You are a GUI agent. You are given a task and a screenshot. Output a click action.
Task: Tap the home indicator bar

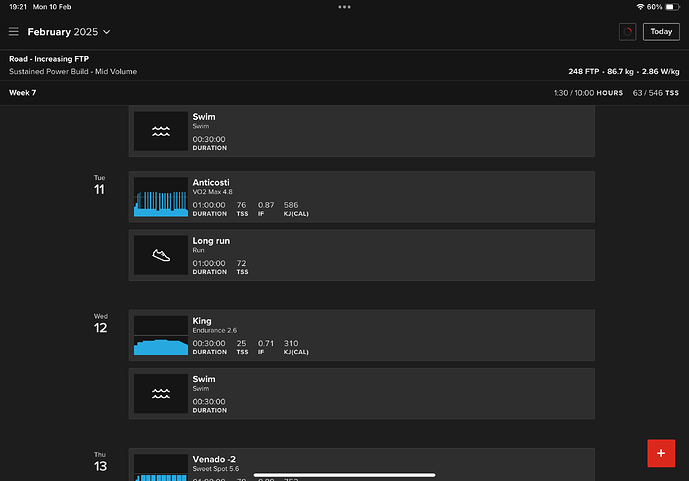[344, 475]
